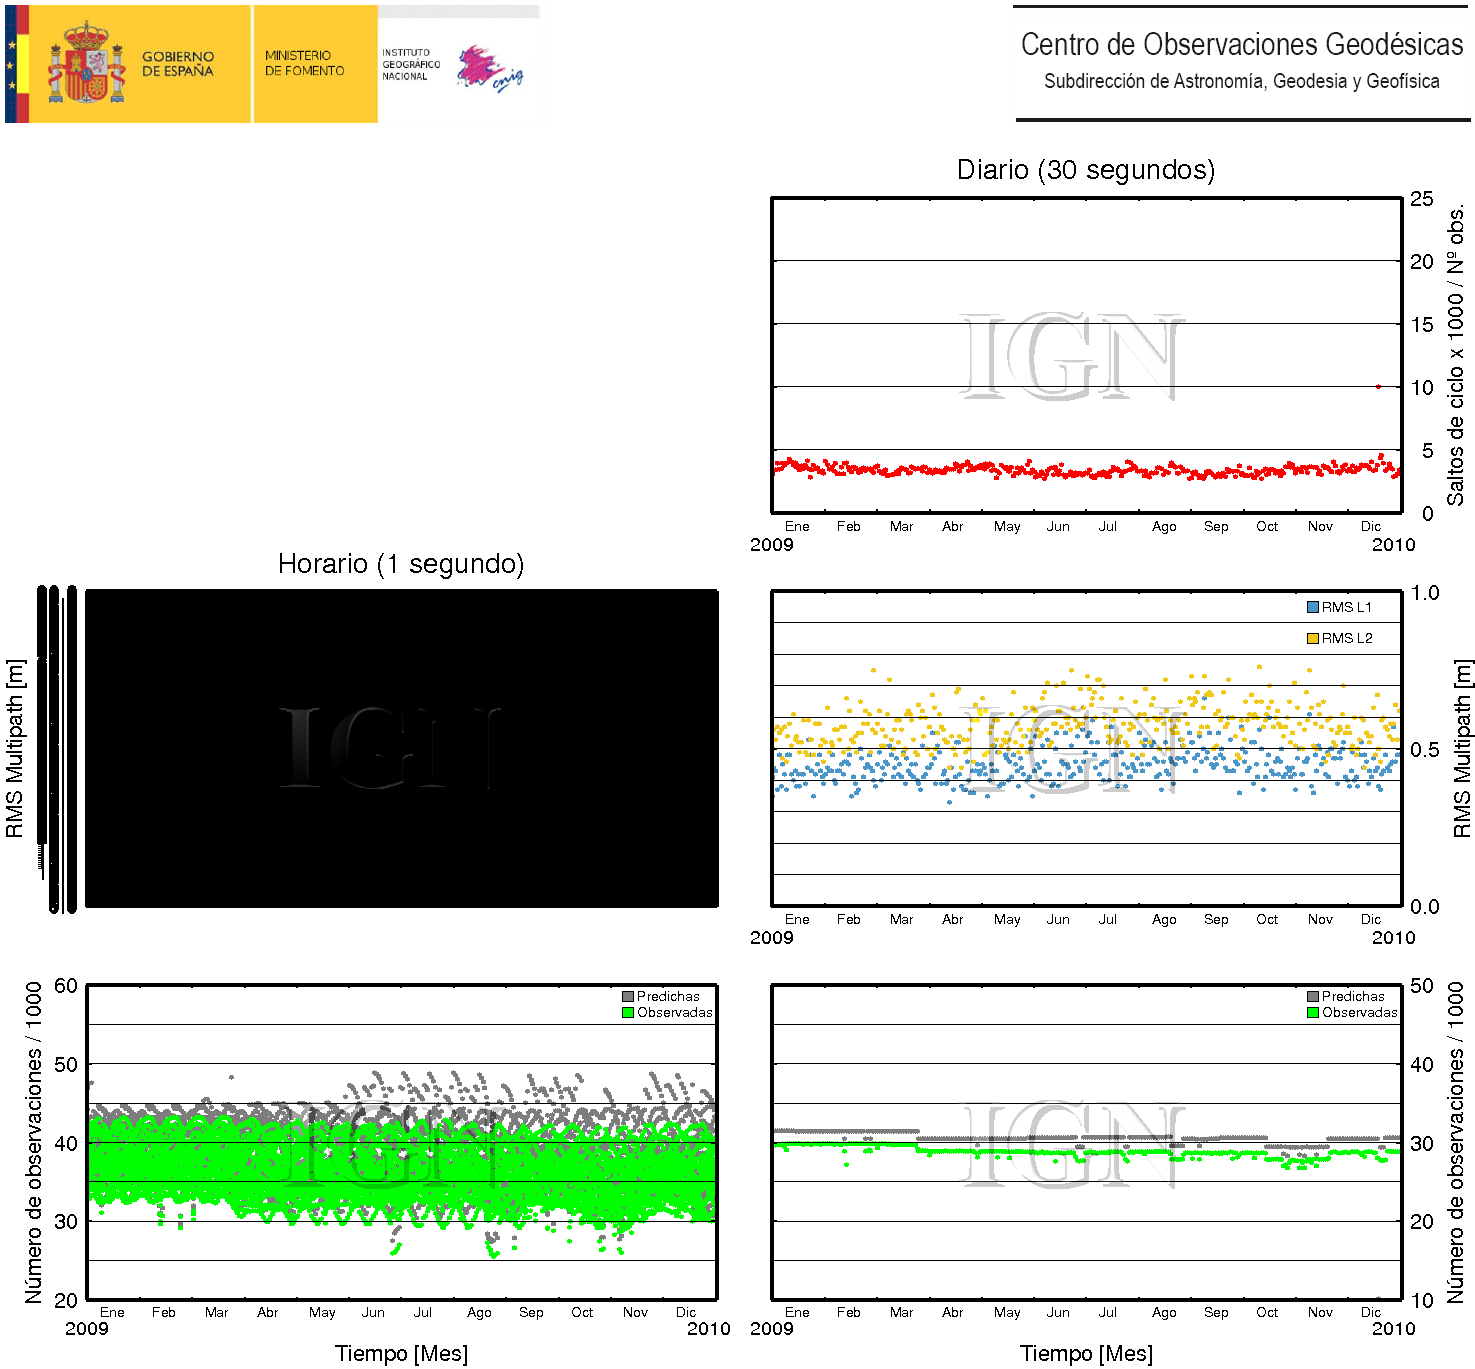Viewport: 1475px width, 1369px height.
Task: Click the Instituto Geográfico Nacional text
Action: pyautogui.click(x=410, y=64)
